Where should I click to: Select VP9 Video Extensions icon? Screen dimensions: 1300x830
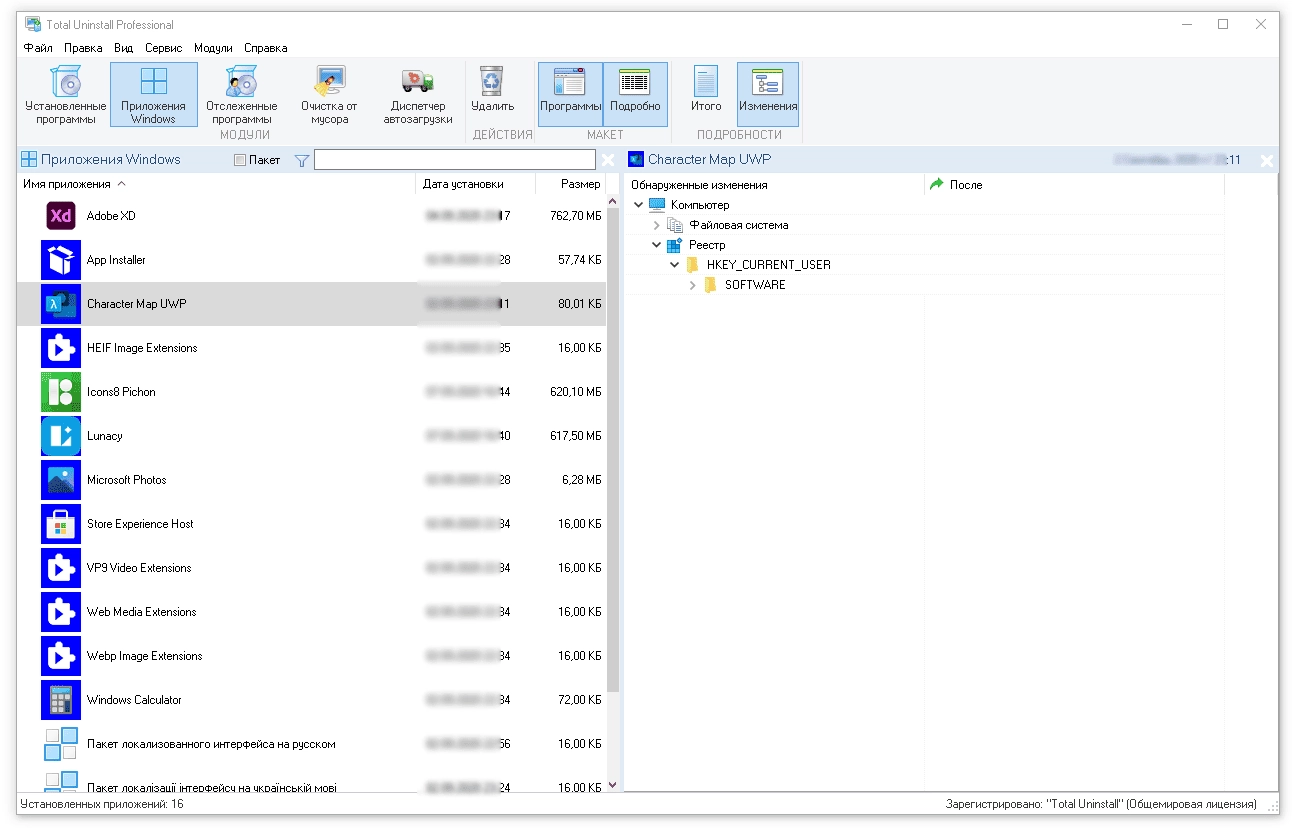[61, 568]
